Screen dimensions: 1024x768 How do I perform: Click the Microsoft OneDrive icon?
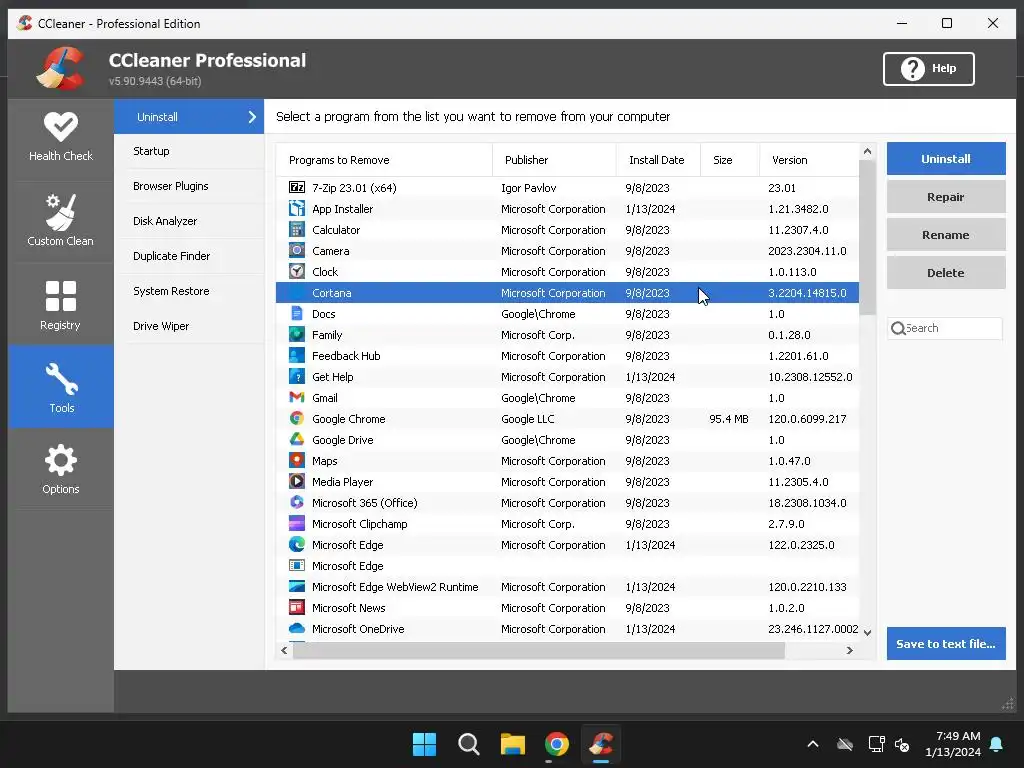(296, 628)
